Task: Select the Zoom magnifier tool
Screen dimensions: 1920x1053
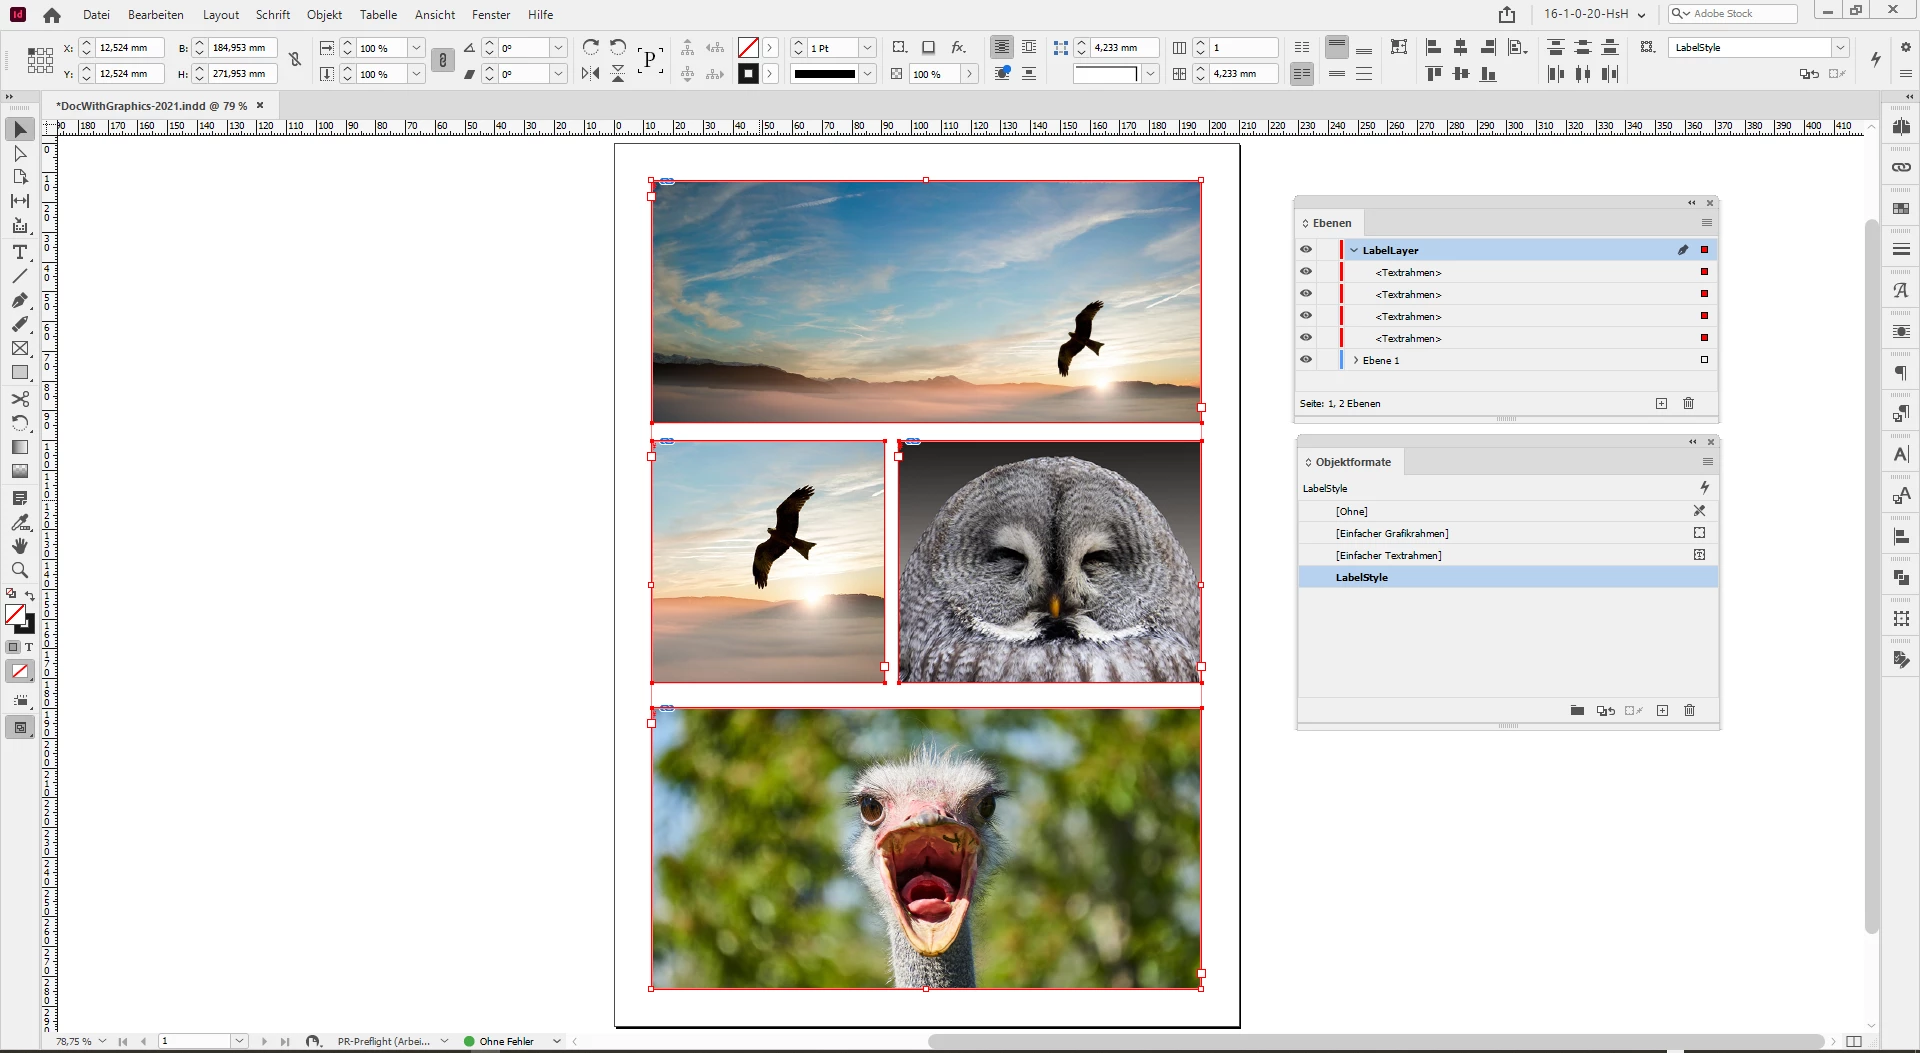Action: pyautogui.click(x=19, y=570)
